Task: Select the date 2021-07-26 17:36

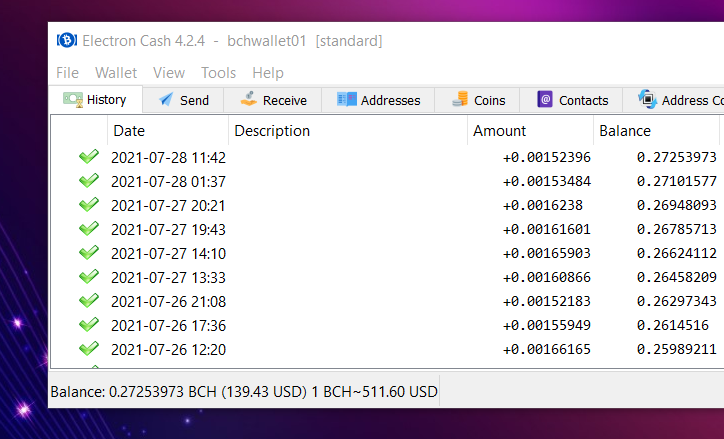Action: 169,326
